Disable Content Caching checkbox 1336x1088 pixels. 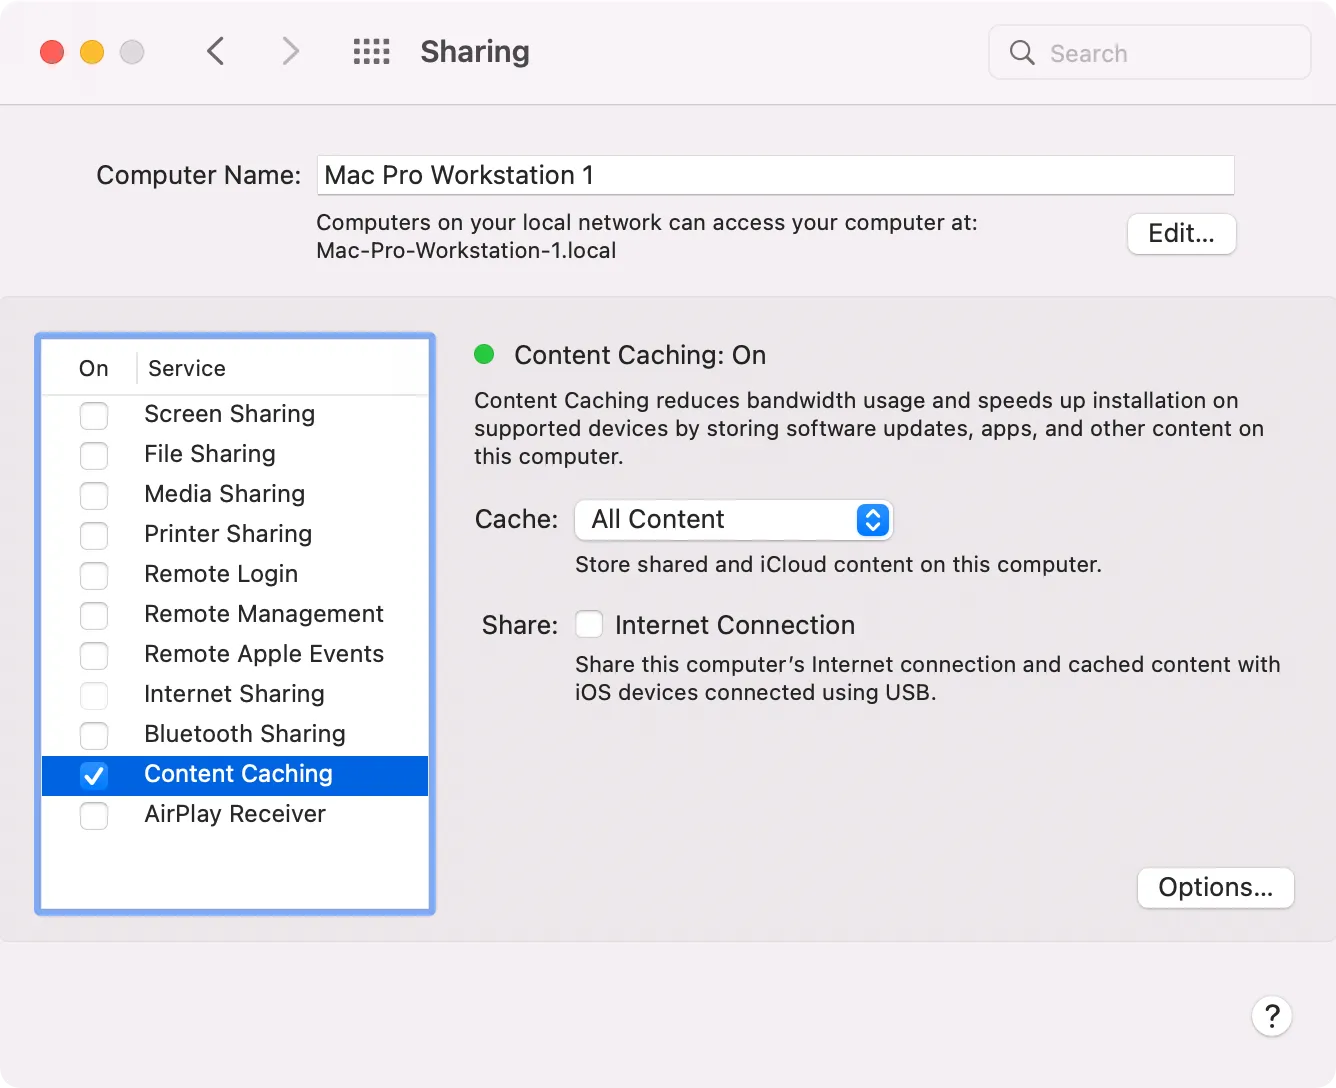(x=94, y=775)
